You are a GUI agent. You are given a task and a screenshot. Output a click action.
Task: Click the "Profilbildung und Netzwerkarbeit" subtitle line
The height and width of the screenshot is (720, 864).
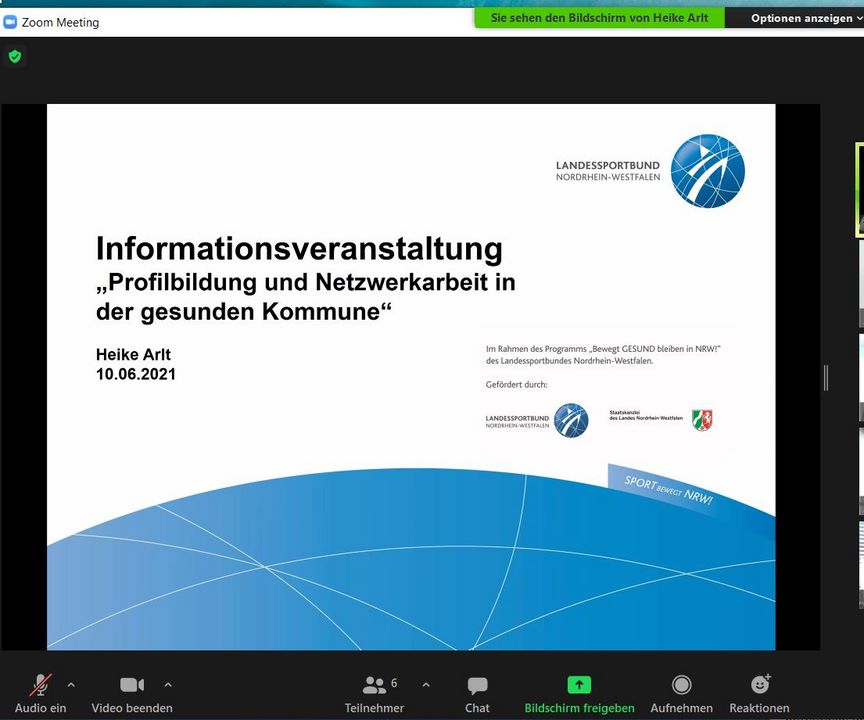(x=306, y=283)
